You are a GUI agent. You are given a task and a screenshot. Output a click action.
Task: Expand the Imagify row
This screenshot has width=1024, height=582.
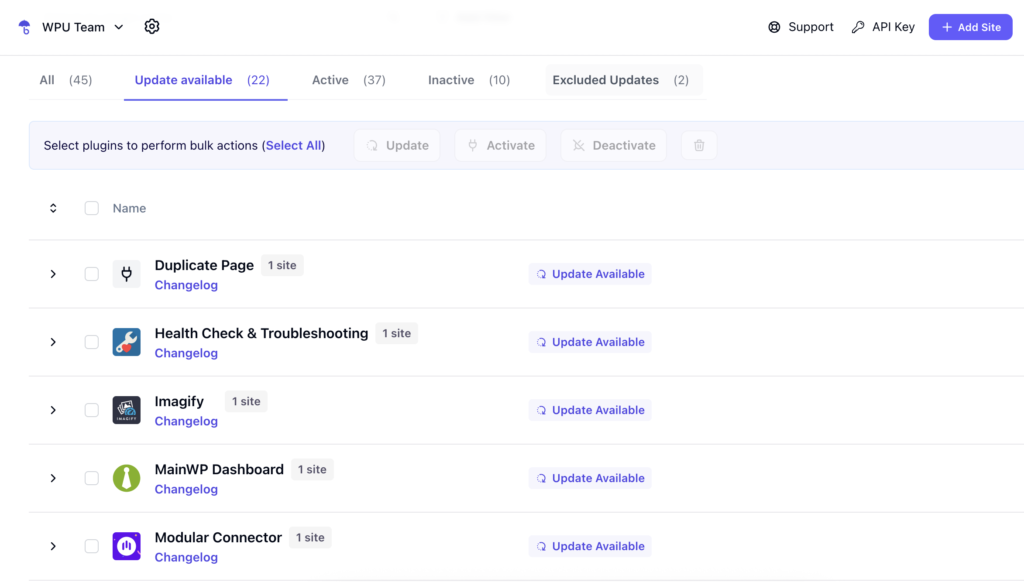[53, 410]
